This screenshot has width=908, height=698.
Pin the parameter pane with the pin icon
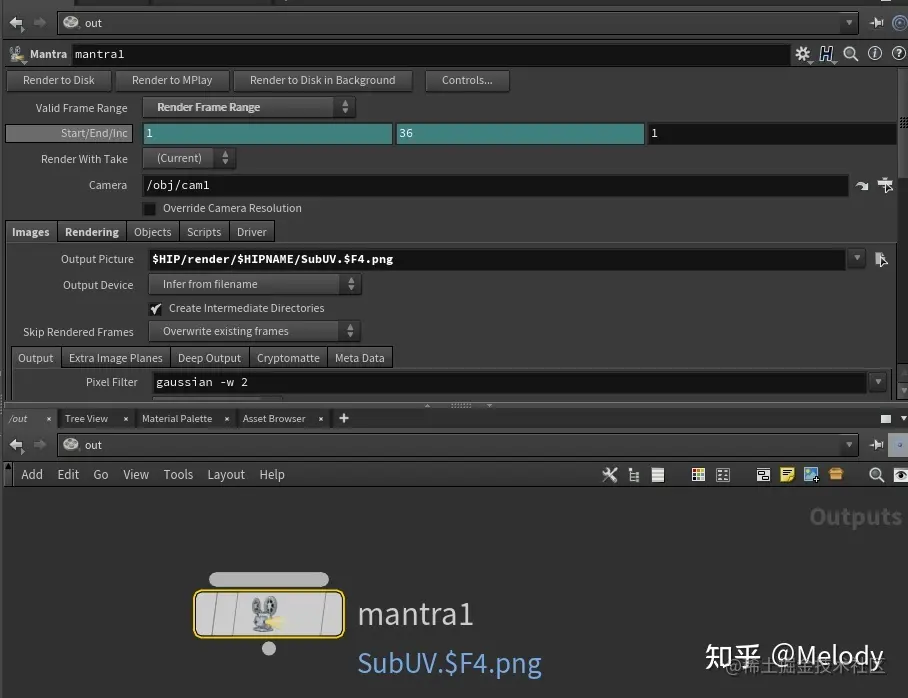point(877,23)
